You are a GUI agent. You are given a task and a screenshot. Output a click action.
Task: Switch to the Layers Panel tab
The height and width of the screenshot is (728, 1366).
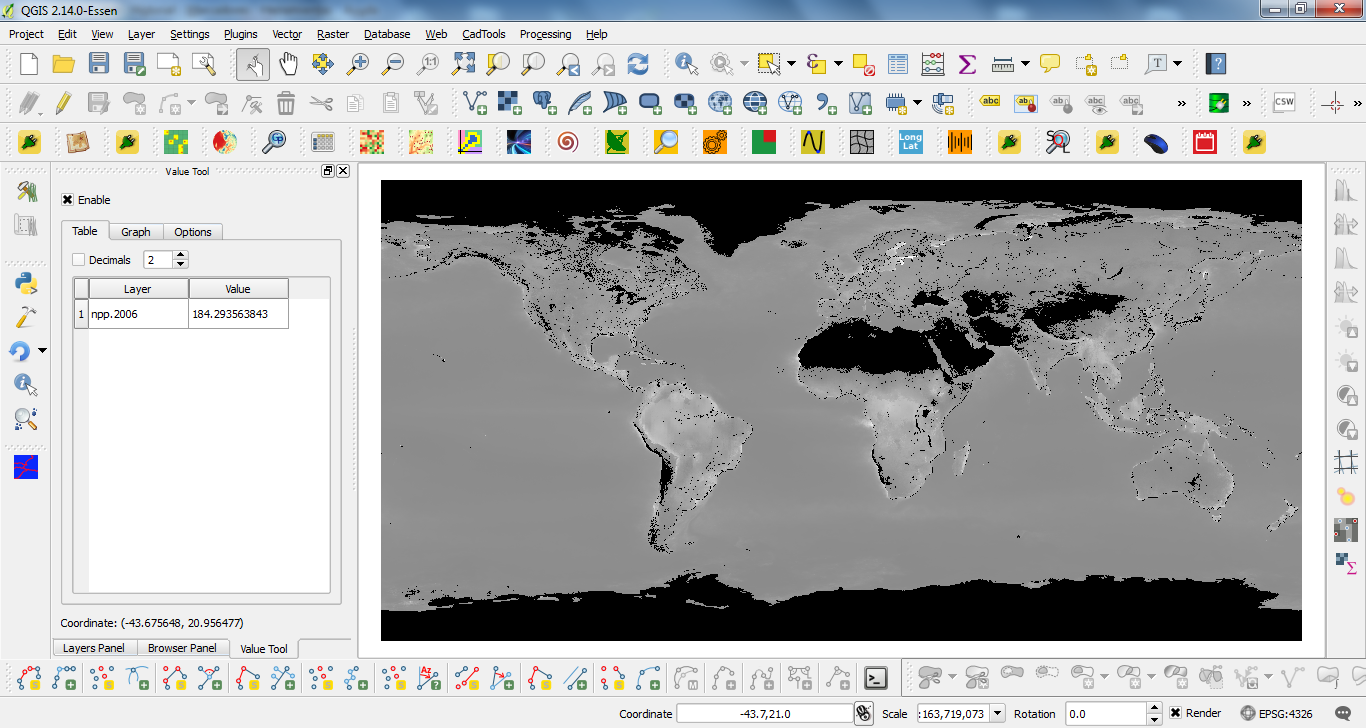point(94,648)
